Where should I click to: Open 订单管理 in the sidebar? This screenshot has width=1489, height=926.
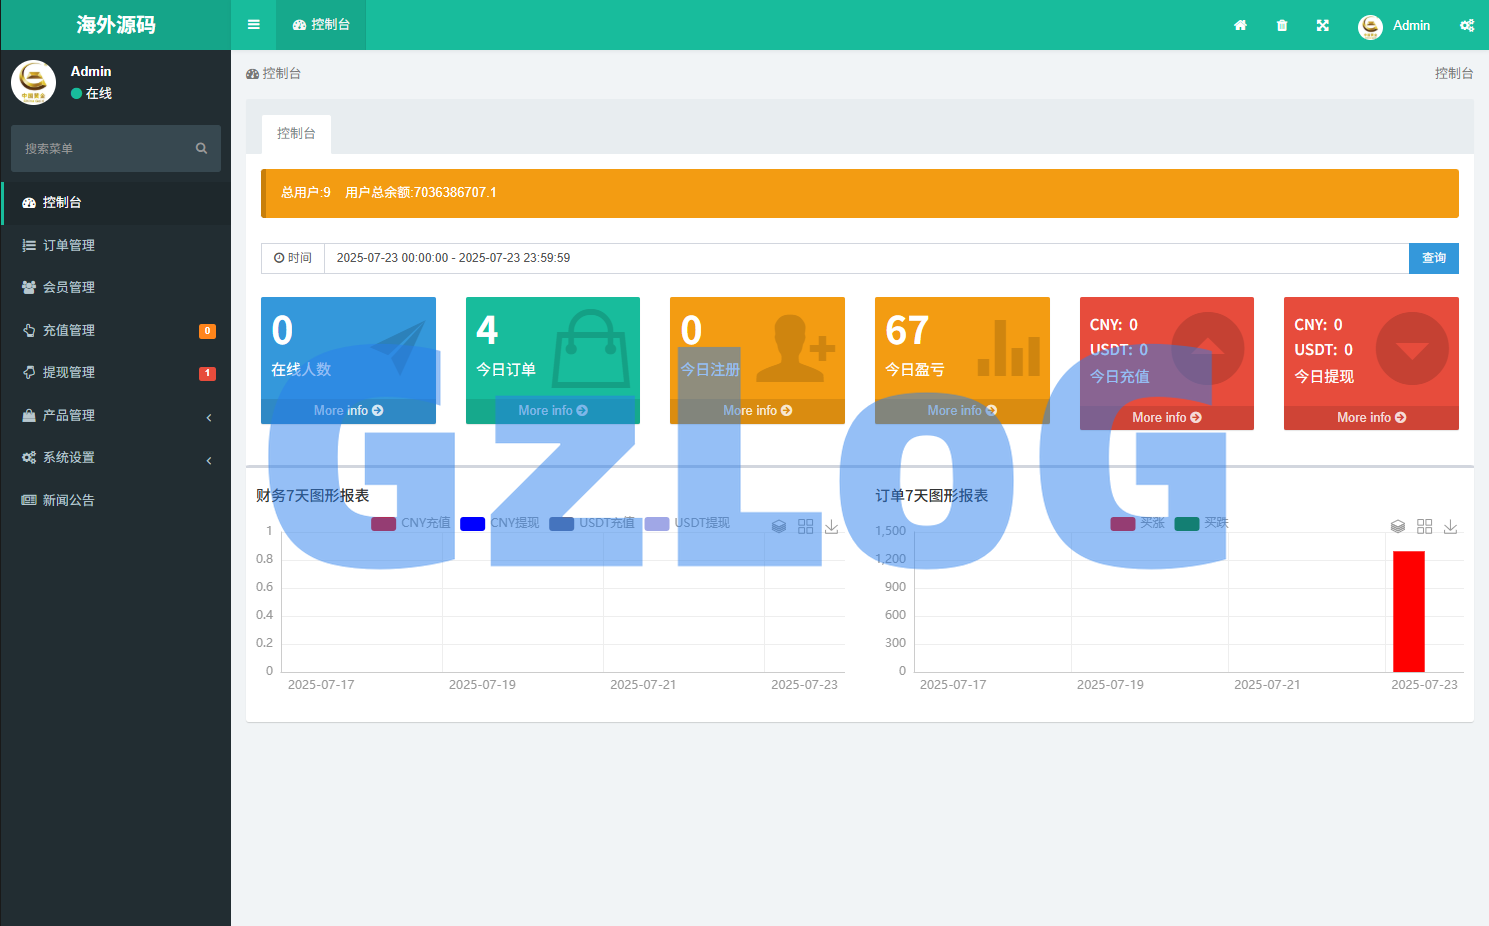[116, 245]
